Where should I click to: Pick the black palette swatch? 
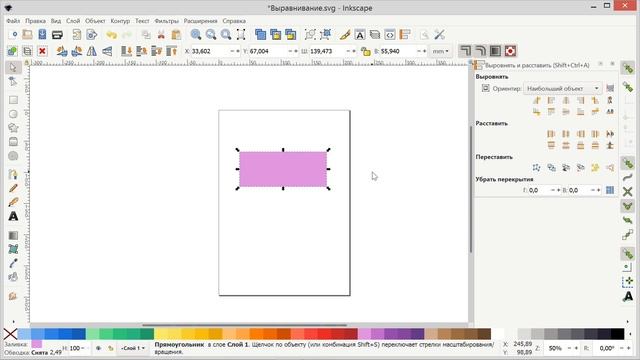click(x=618, y=334)
